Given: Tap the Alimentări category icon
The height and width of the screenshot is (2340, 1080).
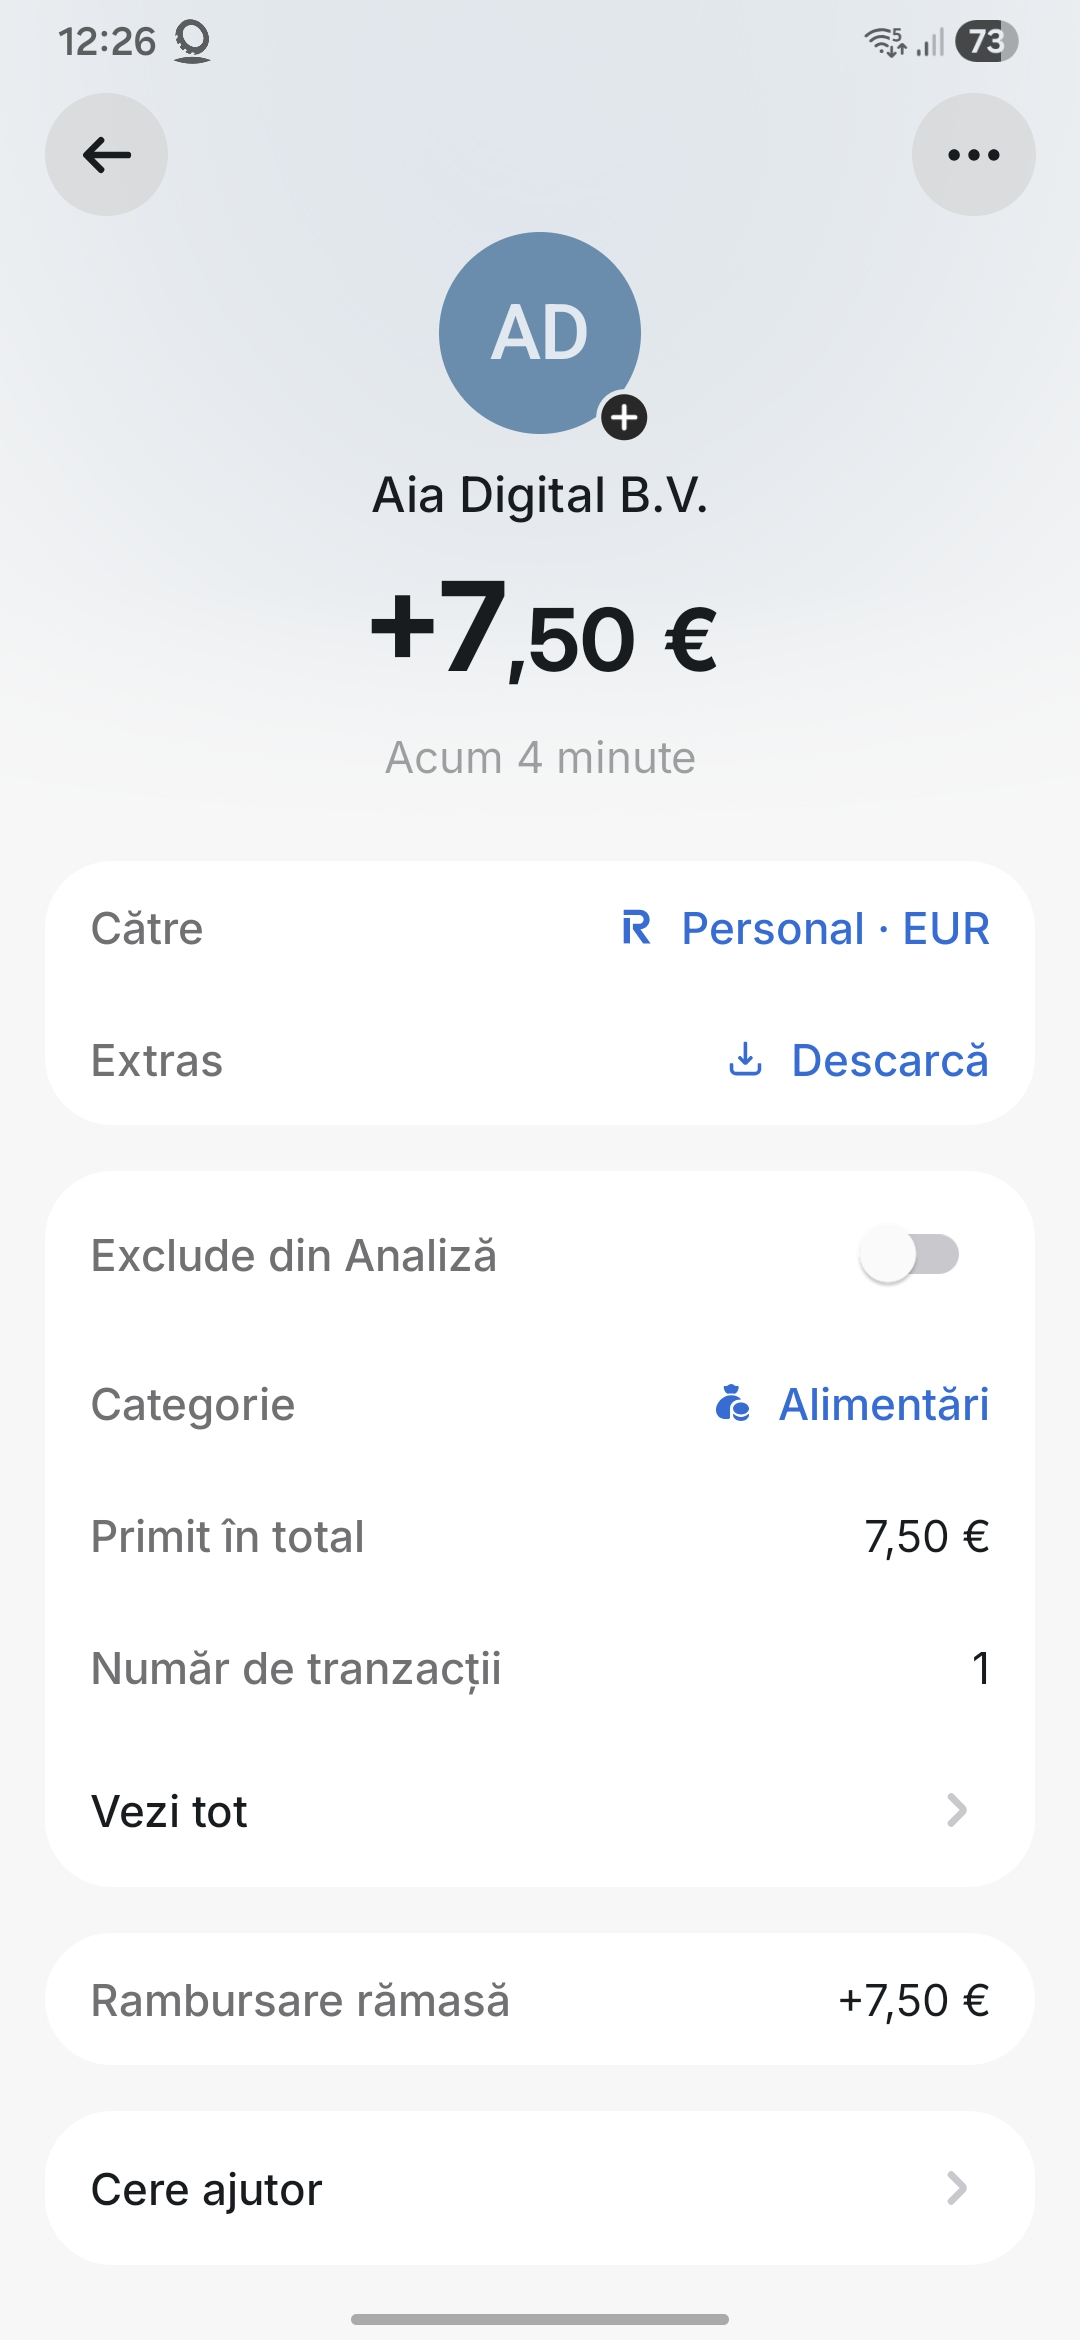Looking at the screenshot, I should (x=733, y=1403).
